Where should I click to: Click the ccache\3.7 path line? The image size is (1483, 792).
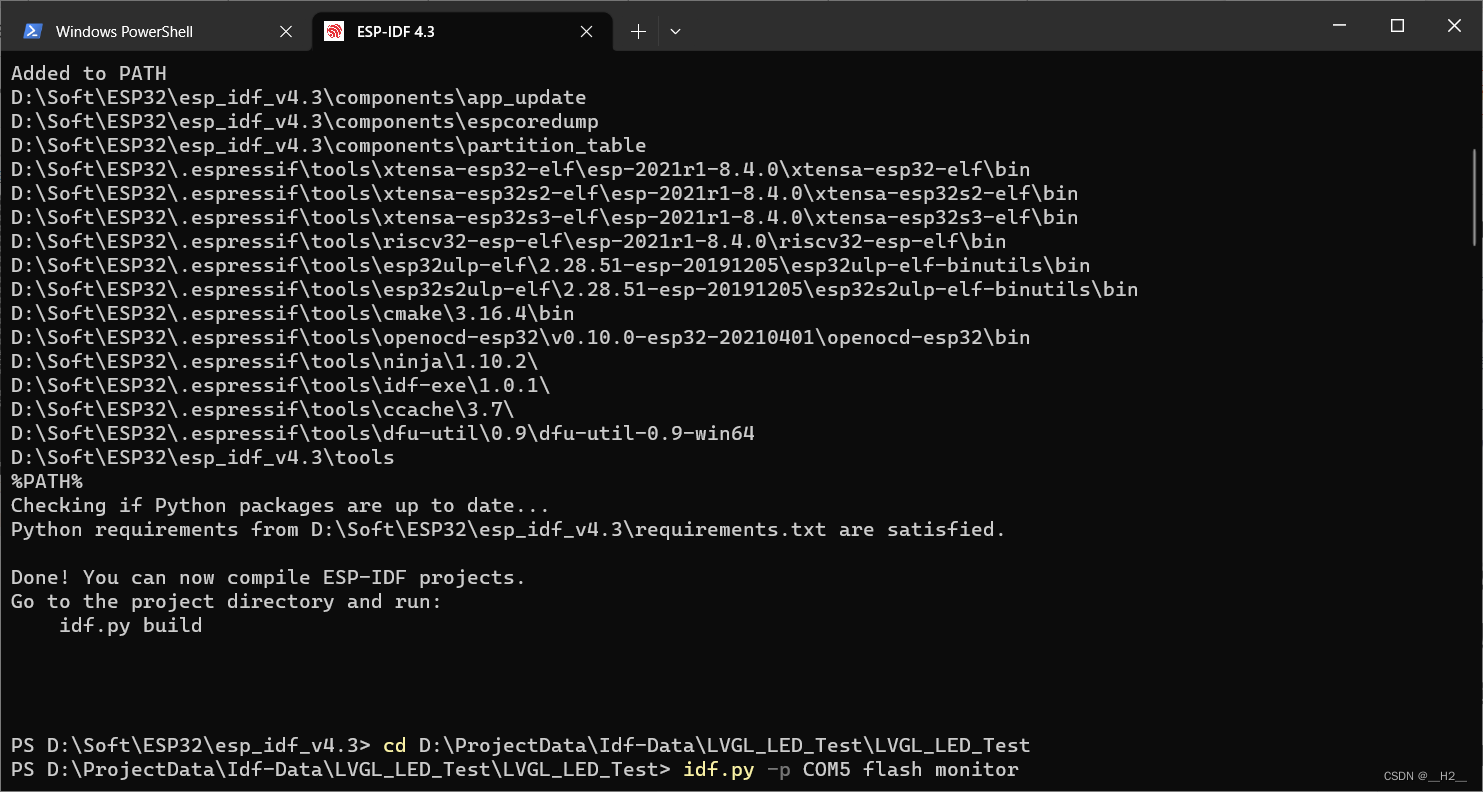click(x=263, y=409)
